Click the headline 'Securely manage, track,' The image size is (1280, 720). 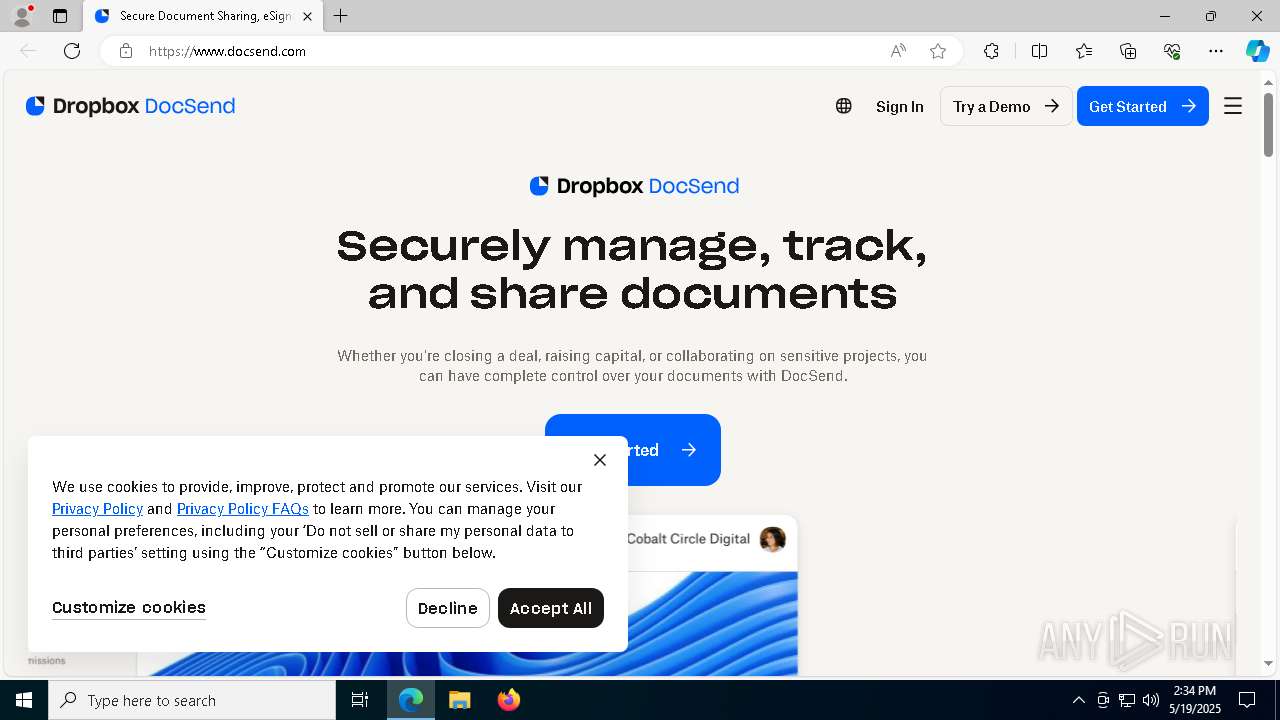pos(632,245)
